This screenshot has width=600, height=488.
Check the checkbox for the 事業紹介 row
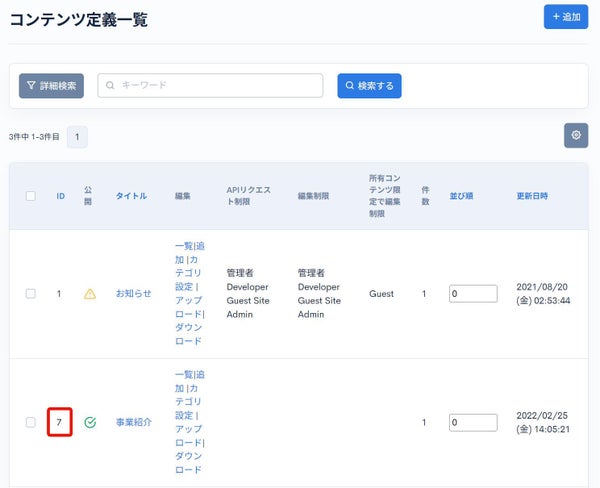coord(31,422)
